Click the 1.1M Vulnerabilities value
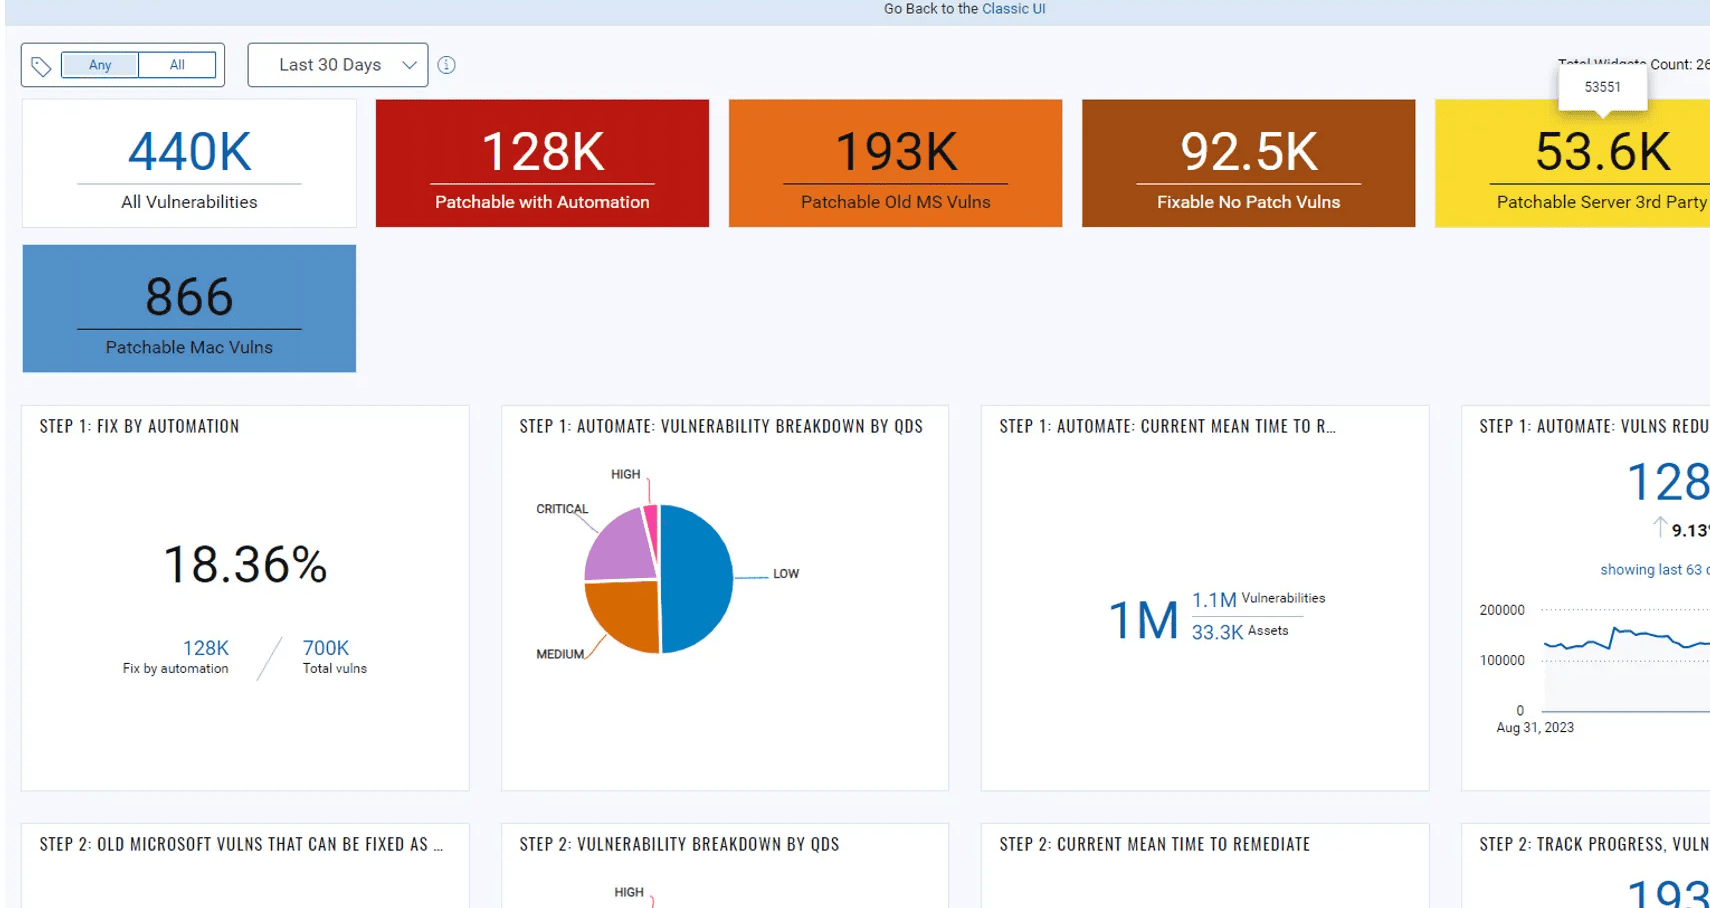Viewport: 1710px width, 908px height. point(1214,600)
